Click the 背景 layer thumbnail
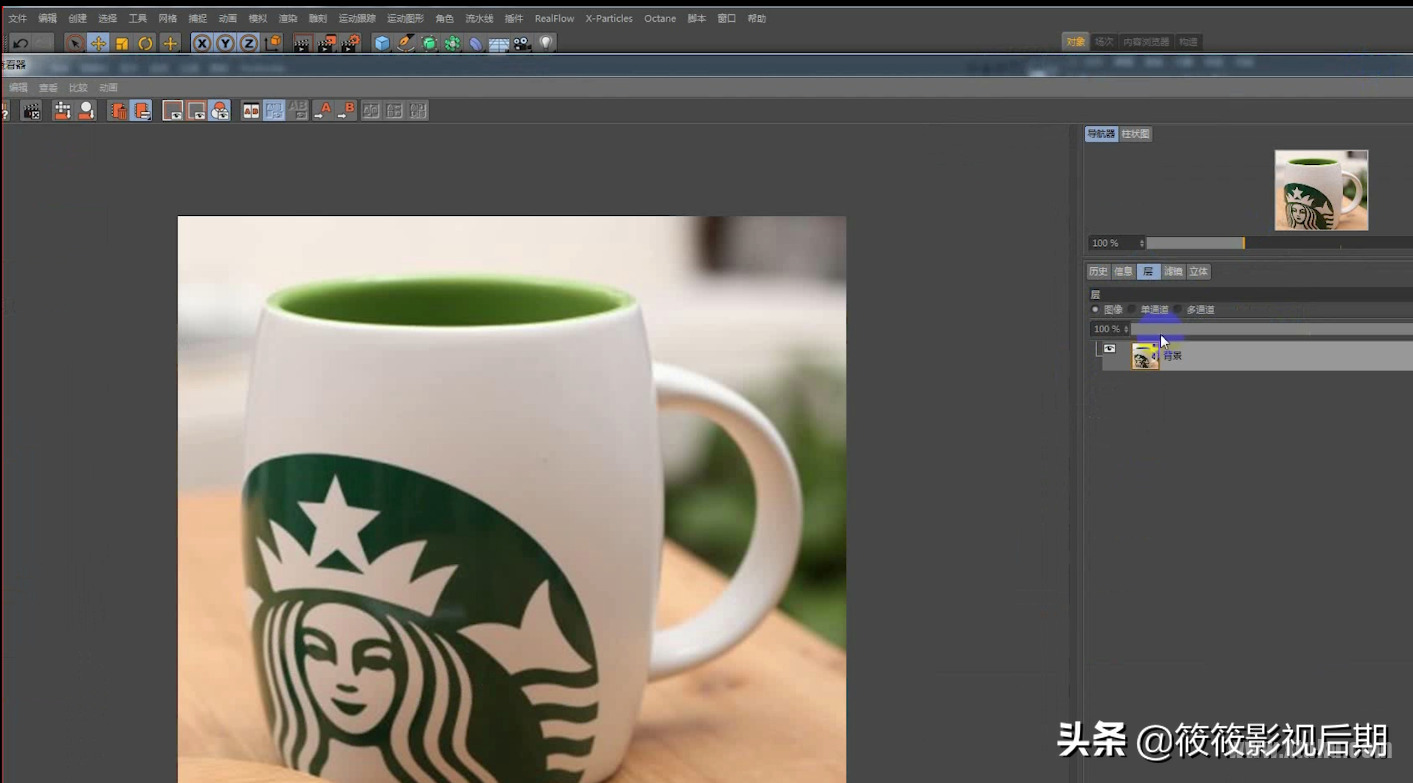Image resolution: width=1413 pixels, height=783 pixels. pos(1144,355)
